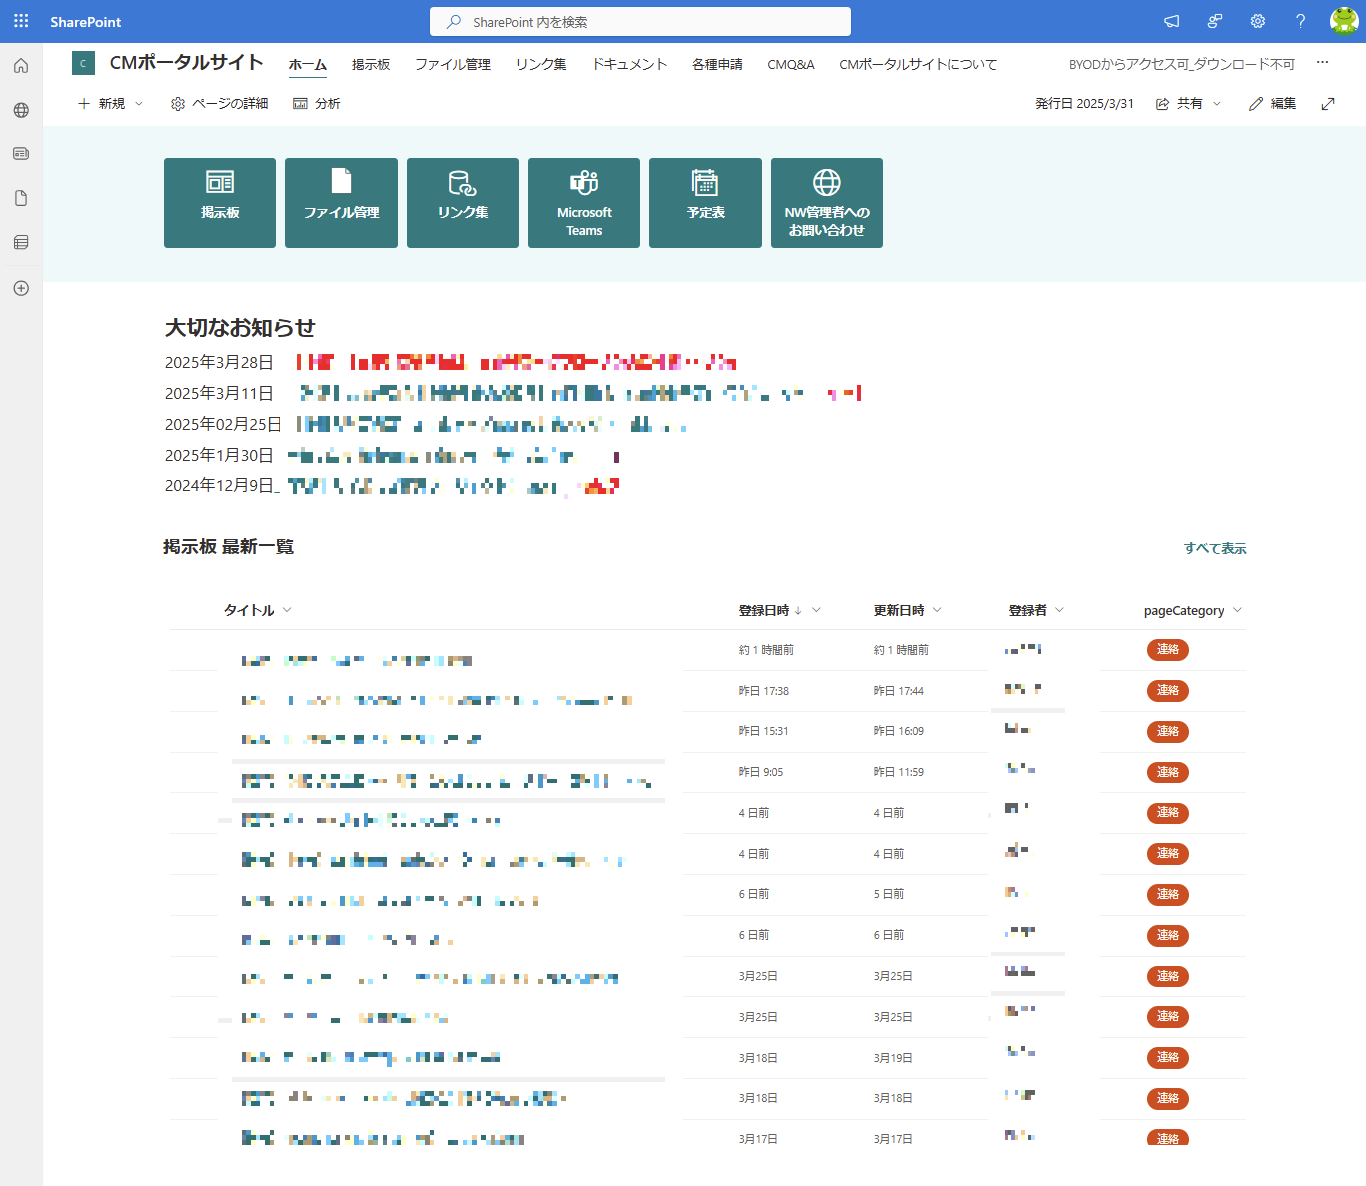
Task: Open the タイトル column sort dropdown
Action: click(x=287, y=610)
